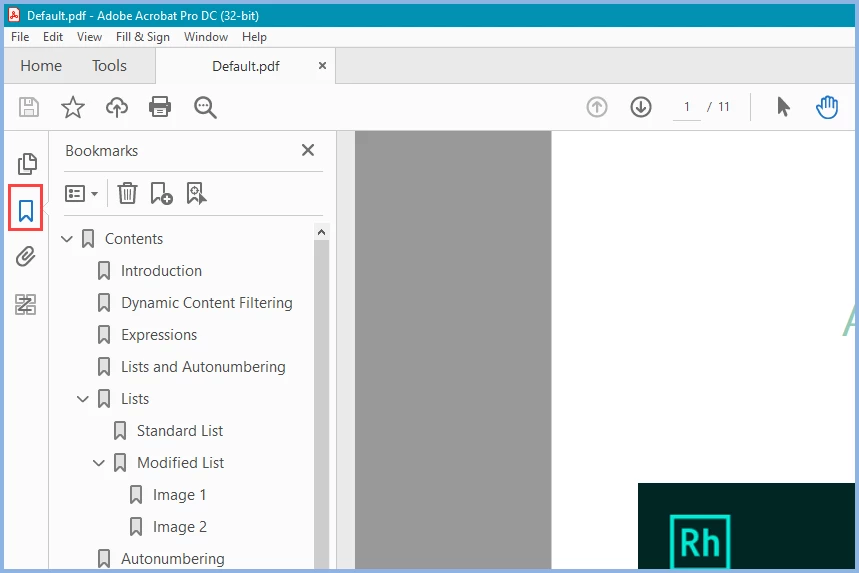Screen dimensions: 859x573
Task: Open the Edit menu
Action: 53,37
